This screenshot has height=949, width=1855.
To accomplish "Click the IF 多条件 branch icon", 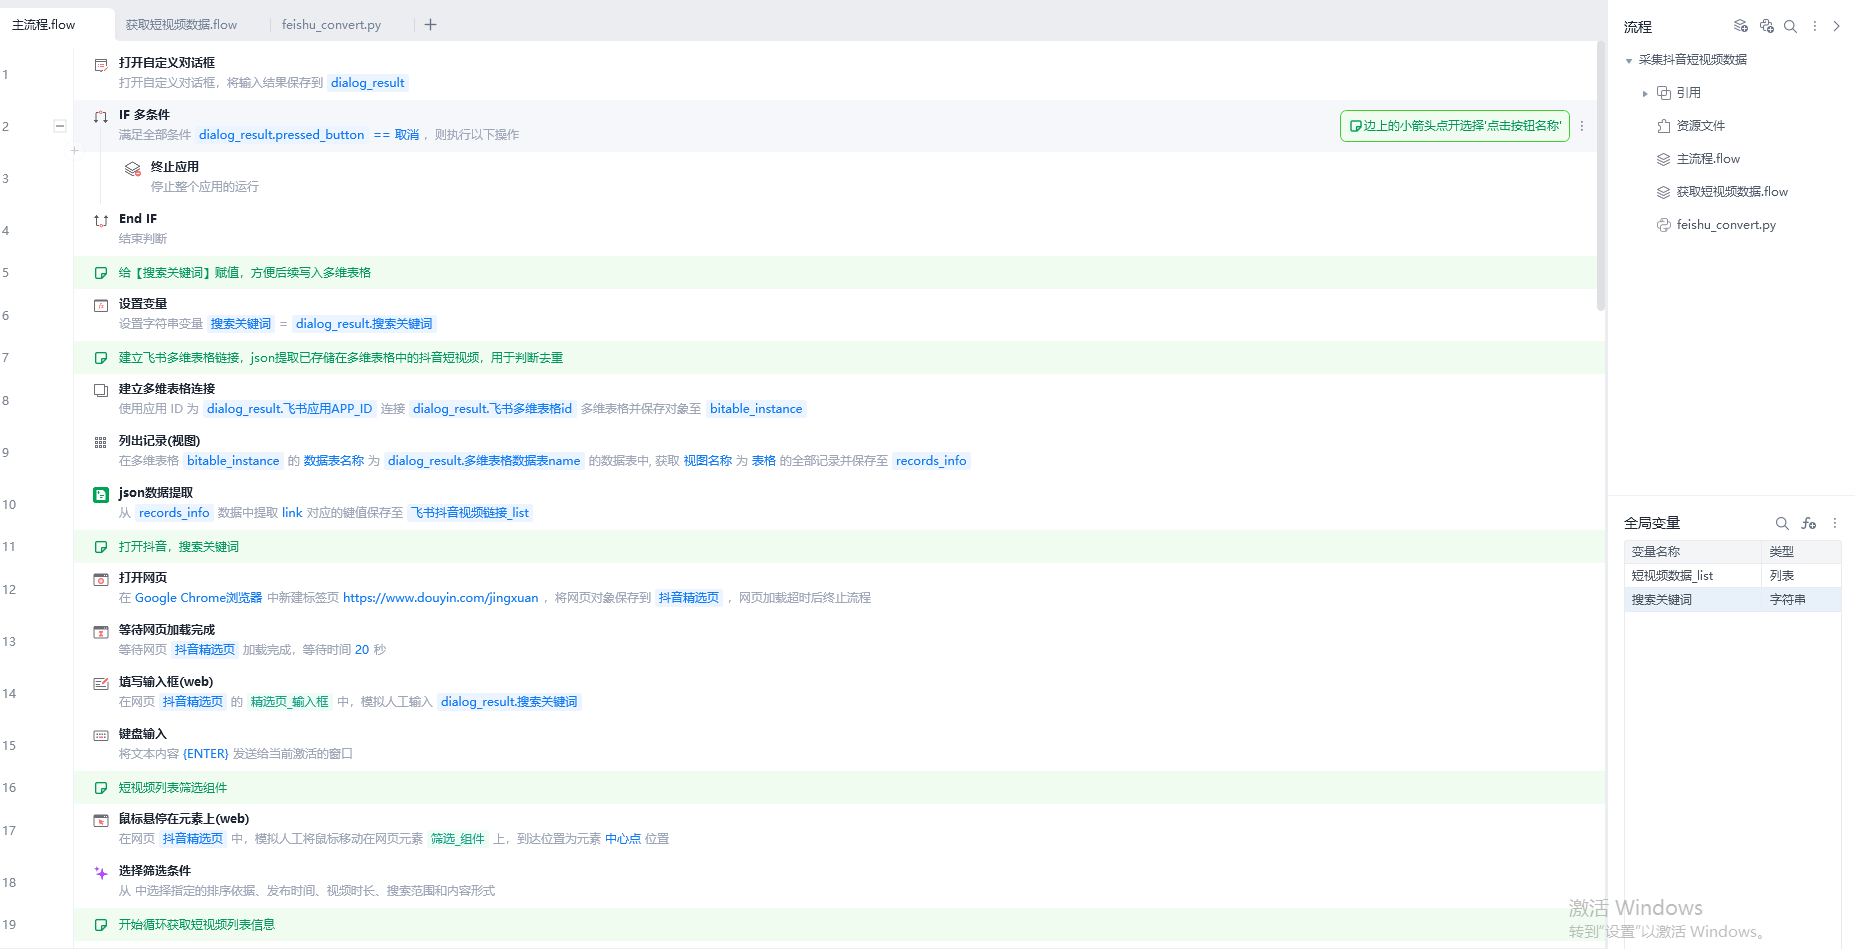I will pos(101,117).
